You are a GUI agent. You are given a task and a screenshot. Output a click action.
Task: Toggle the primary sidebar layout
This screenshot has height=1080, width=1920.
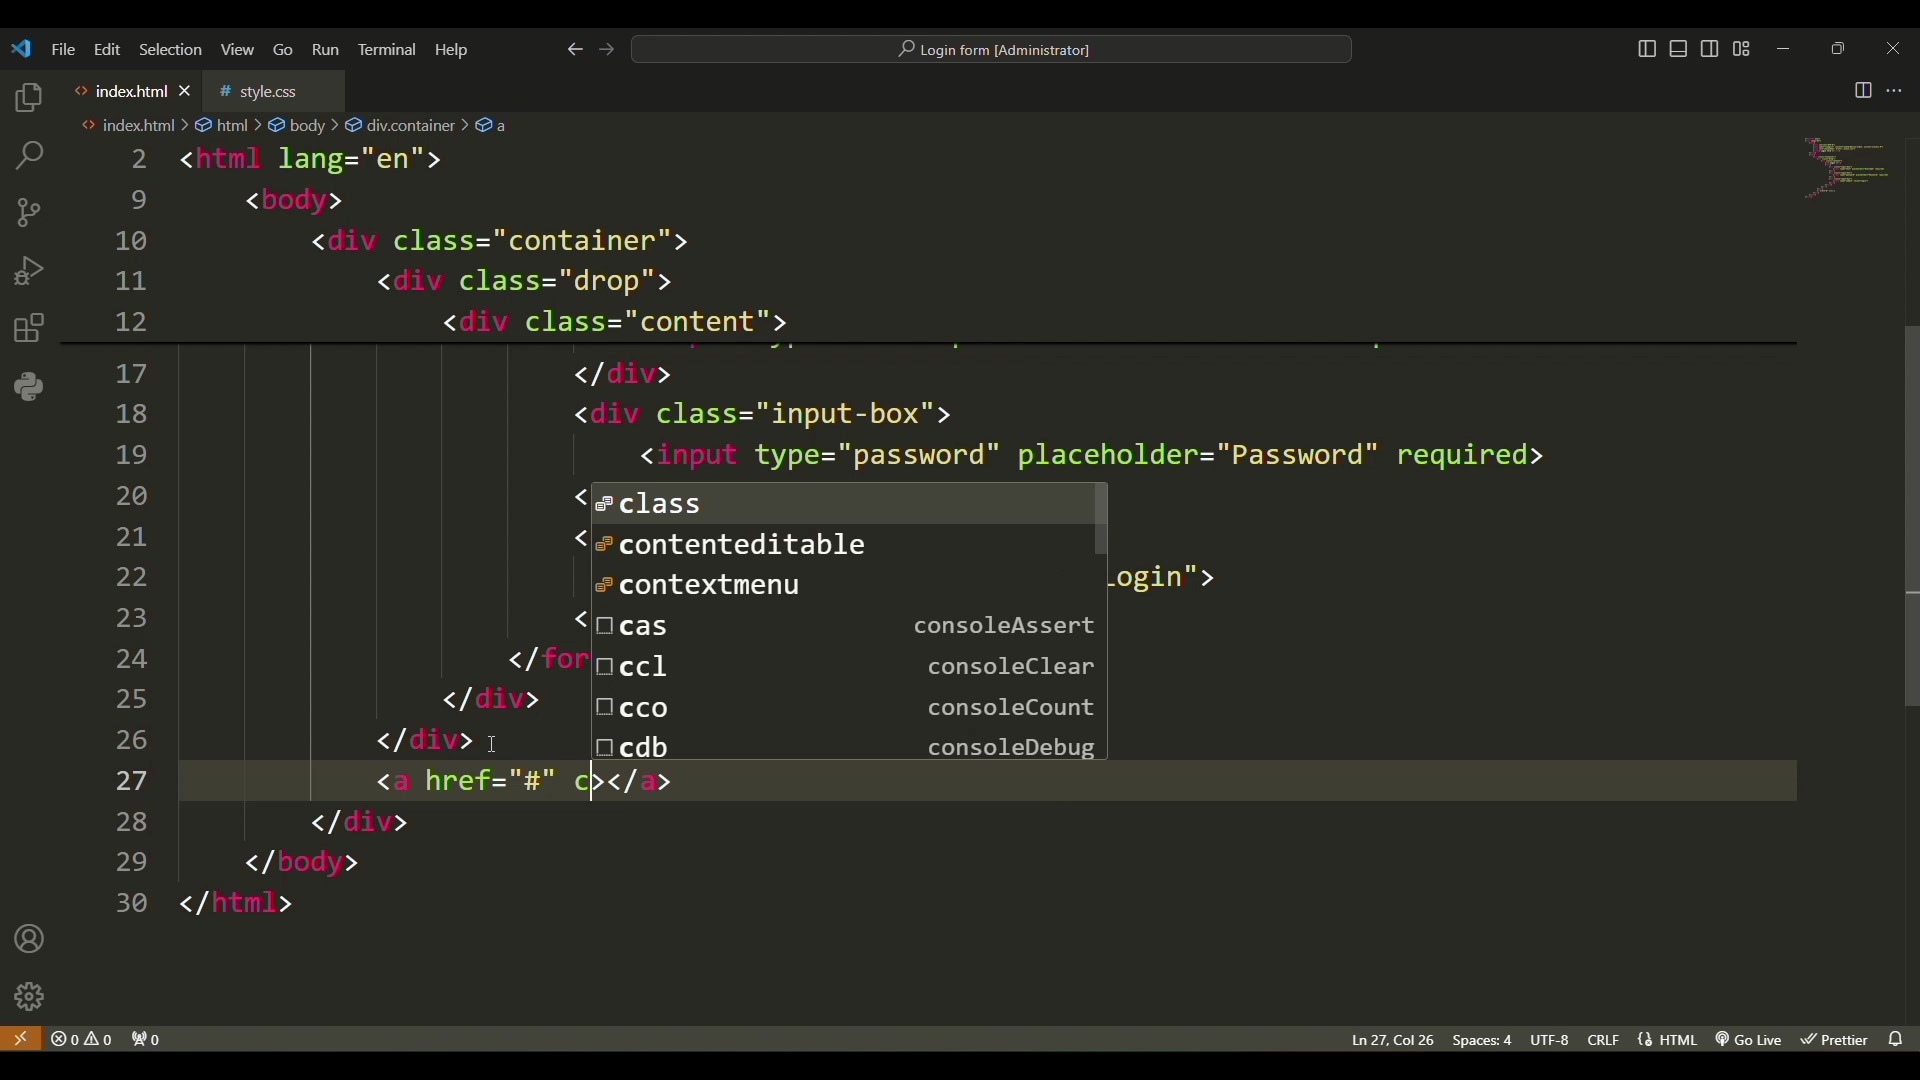pos(1648,49)
